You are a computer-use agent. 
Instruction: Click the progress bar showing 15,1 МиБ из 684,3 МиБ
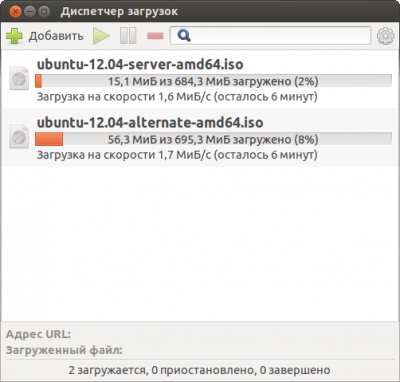click(213, 81)
